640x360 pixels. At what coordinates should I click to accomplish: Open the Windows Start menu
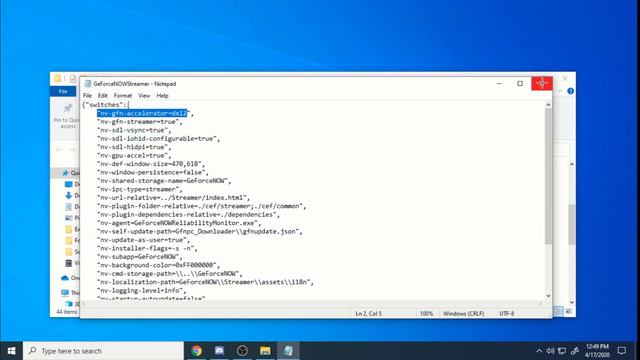pyautogui.click(x=11, y=351)
